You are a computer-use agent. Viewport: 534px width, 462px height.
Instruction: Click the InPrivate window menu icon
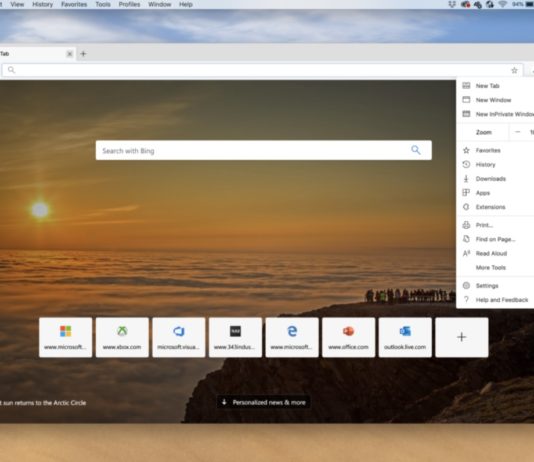466,114
